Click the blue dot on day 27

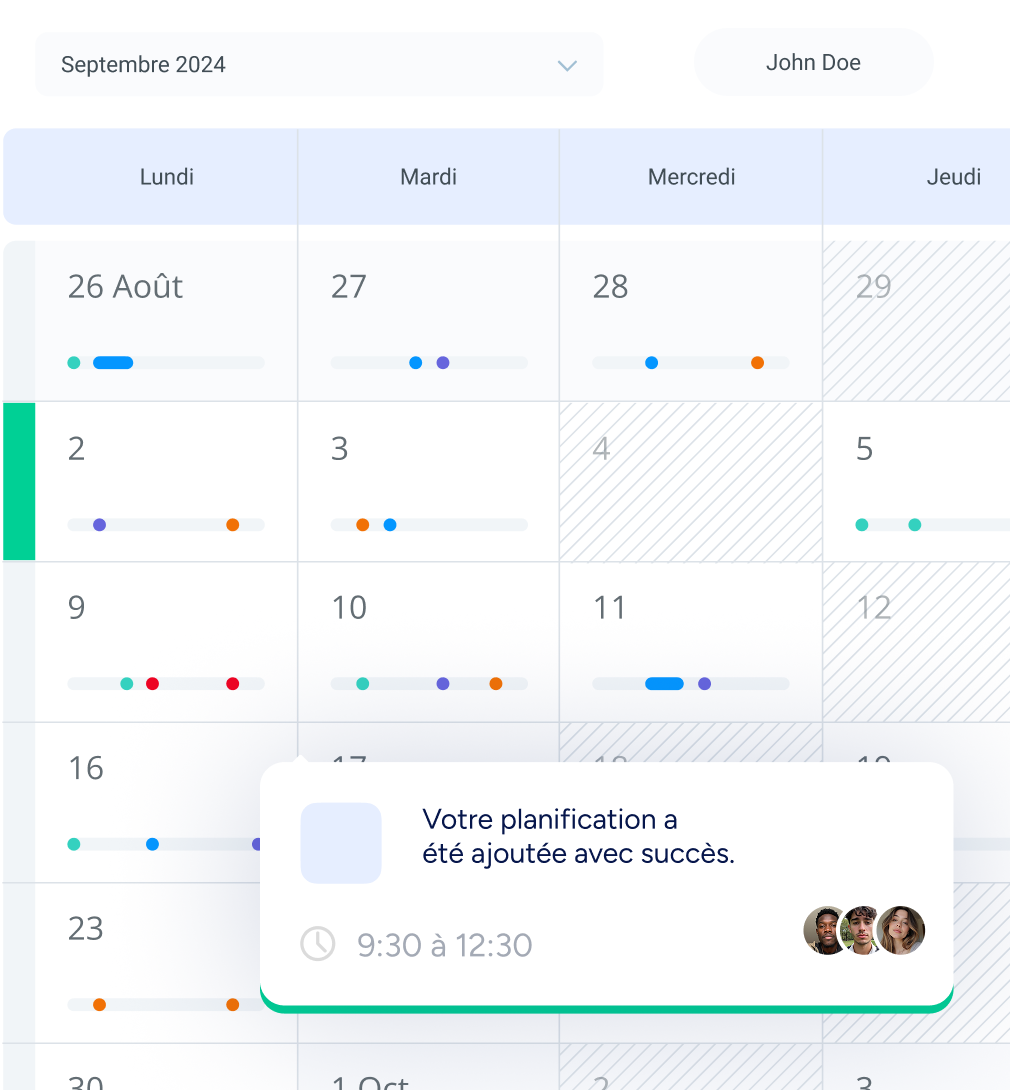coord(416,363)
